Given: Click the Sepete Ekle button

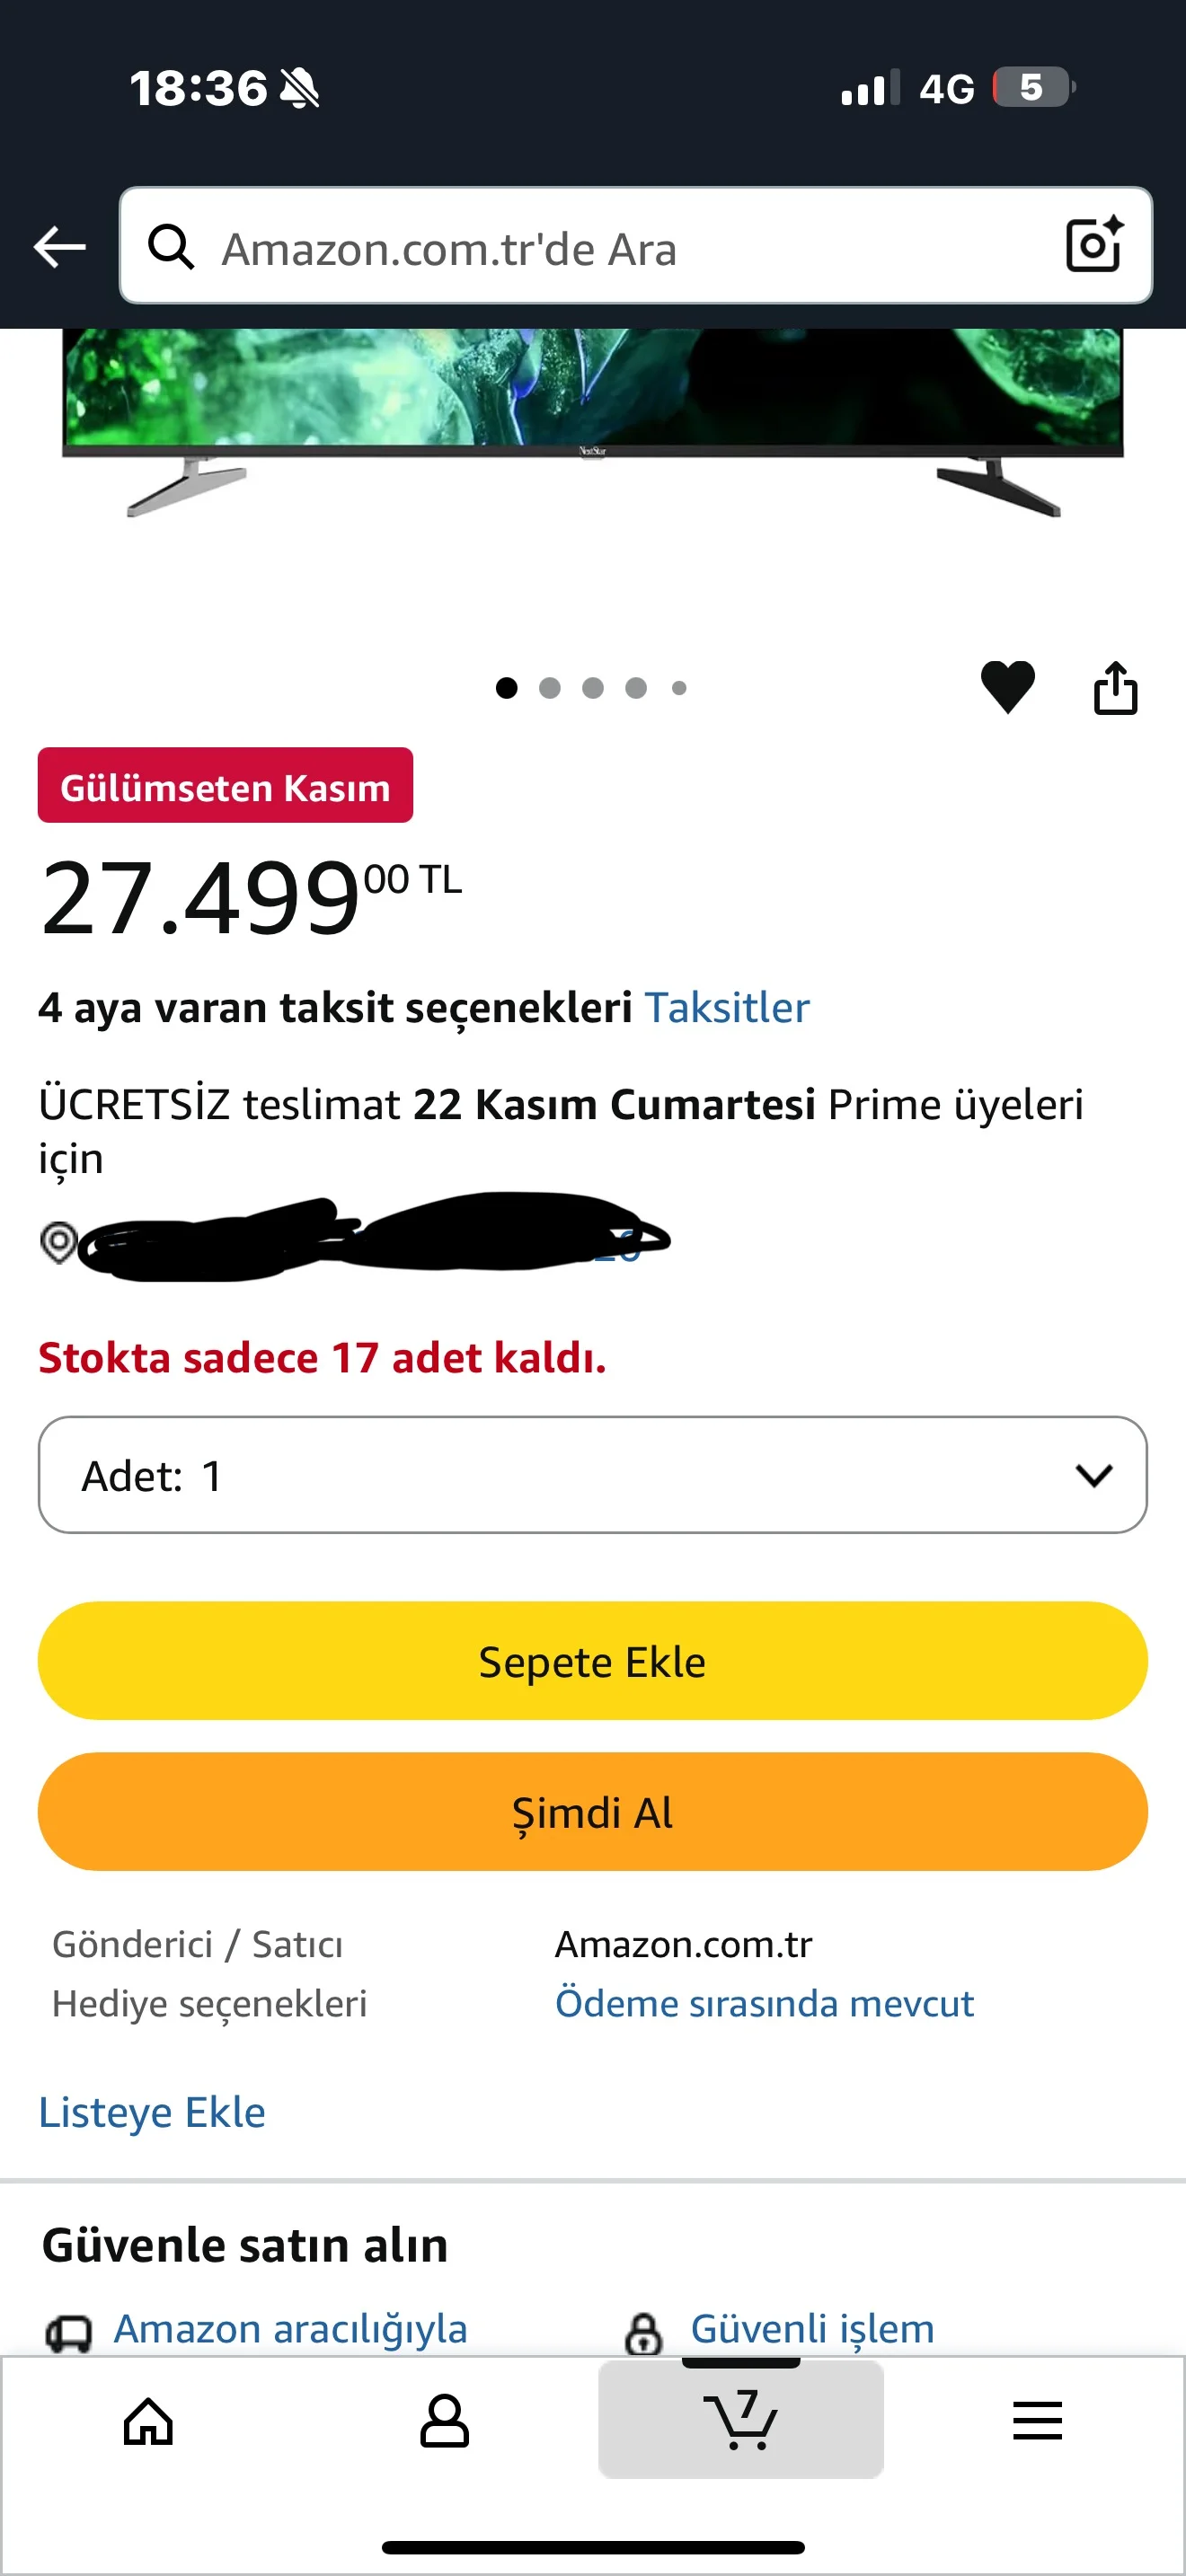Looking at the screenshot, I should coord(592,1661).
